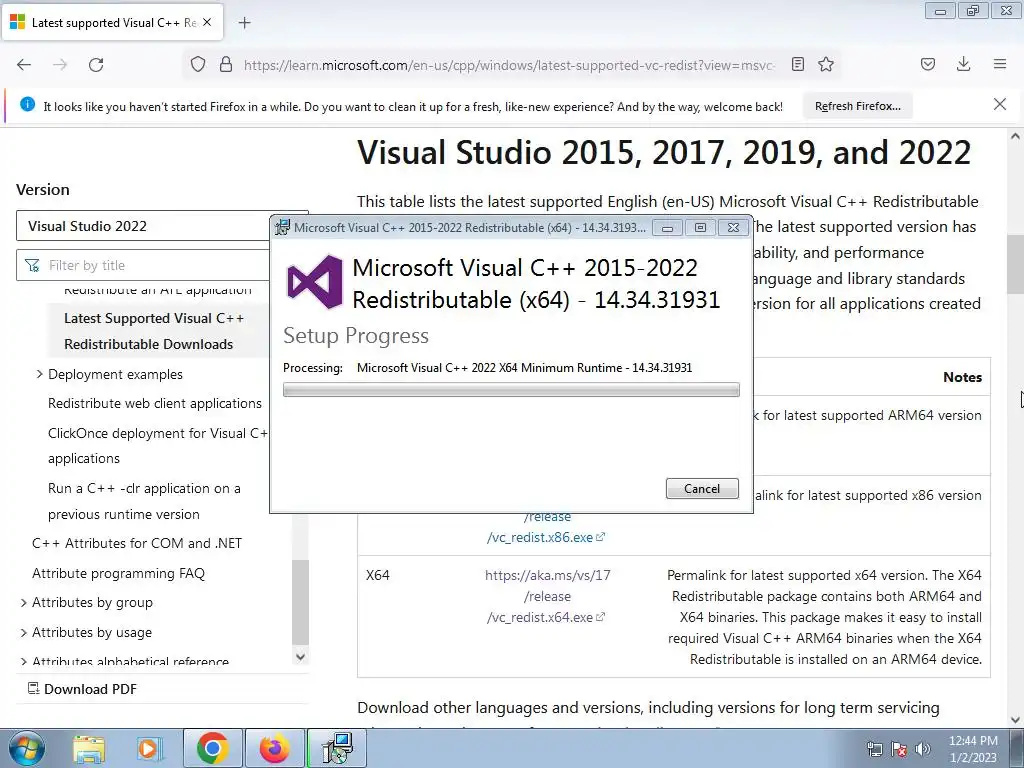Open volume speaker tray icon

click(923, 749)
